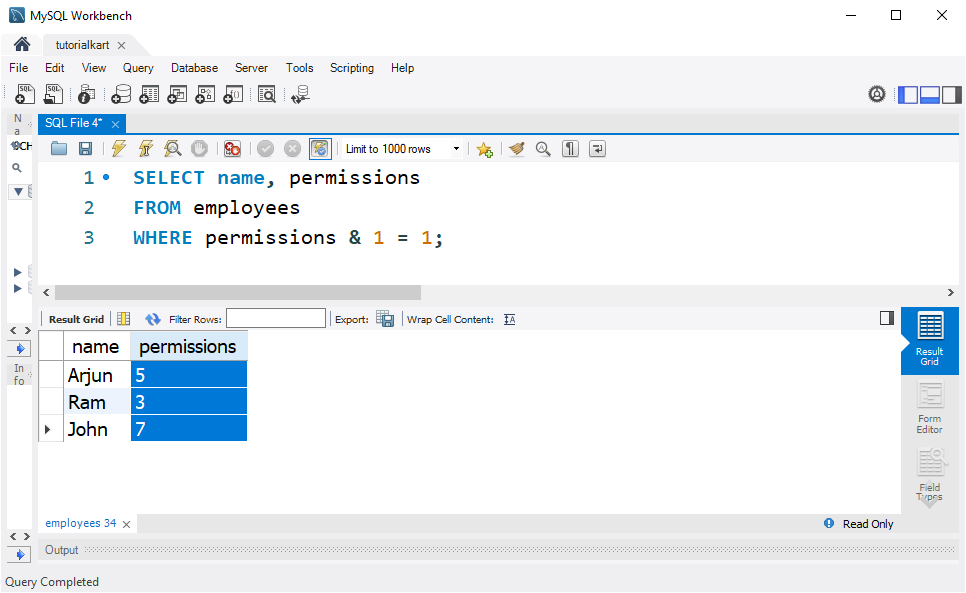Create a new table icon
The height and width of the screenshot is (593, 966).
coord(149,94)
